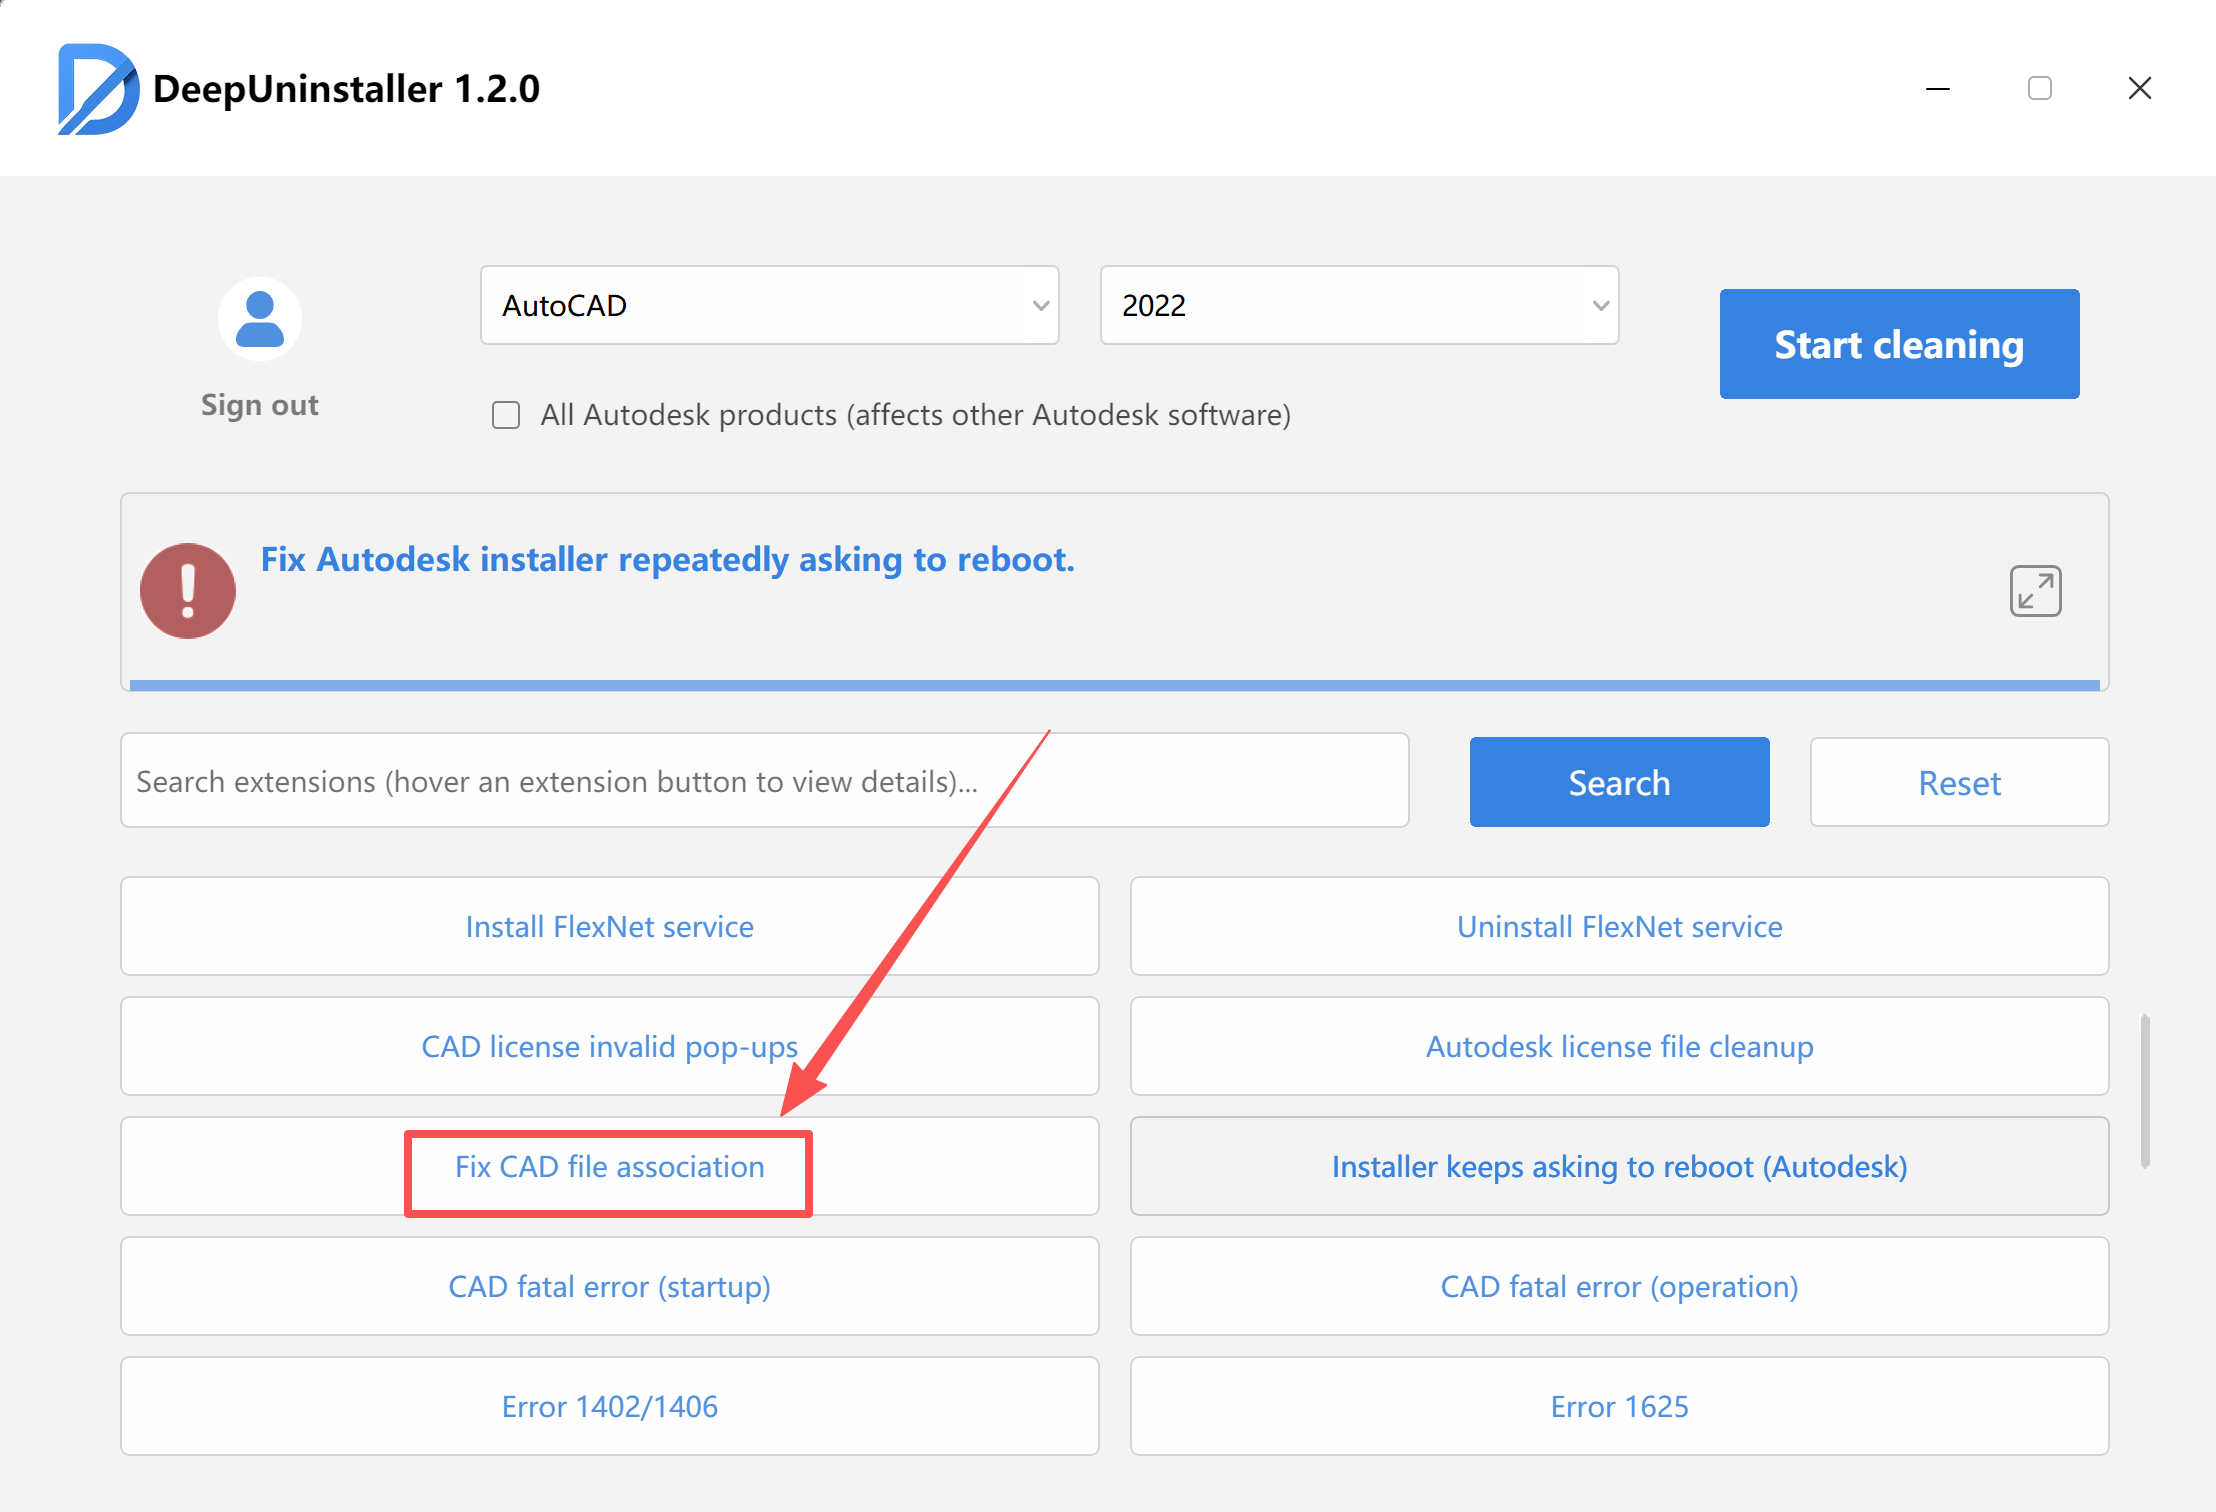Click the extension list vertical scrollbar
This screenshot has width=2216, height=1512.
coord(2144,1090)
